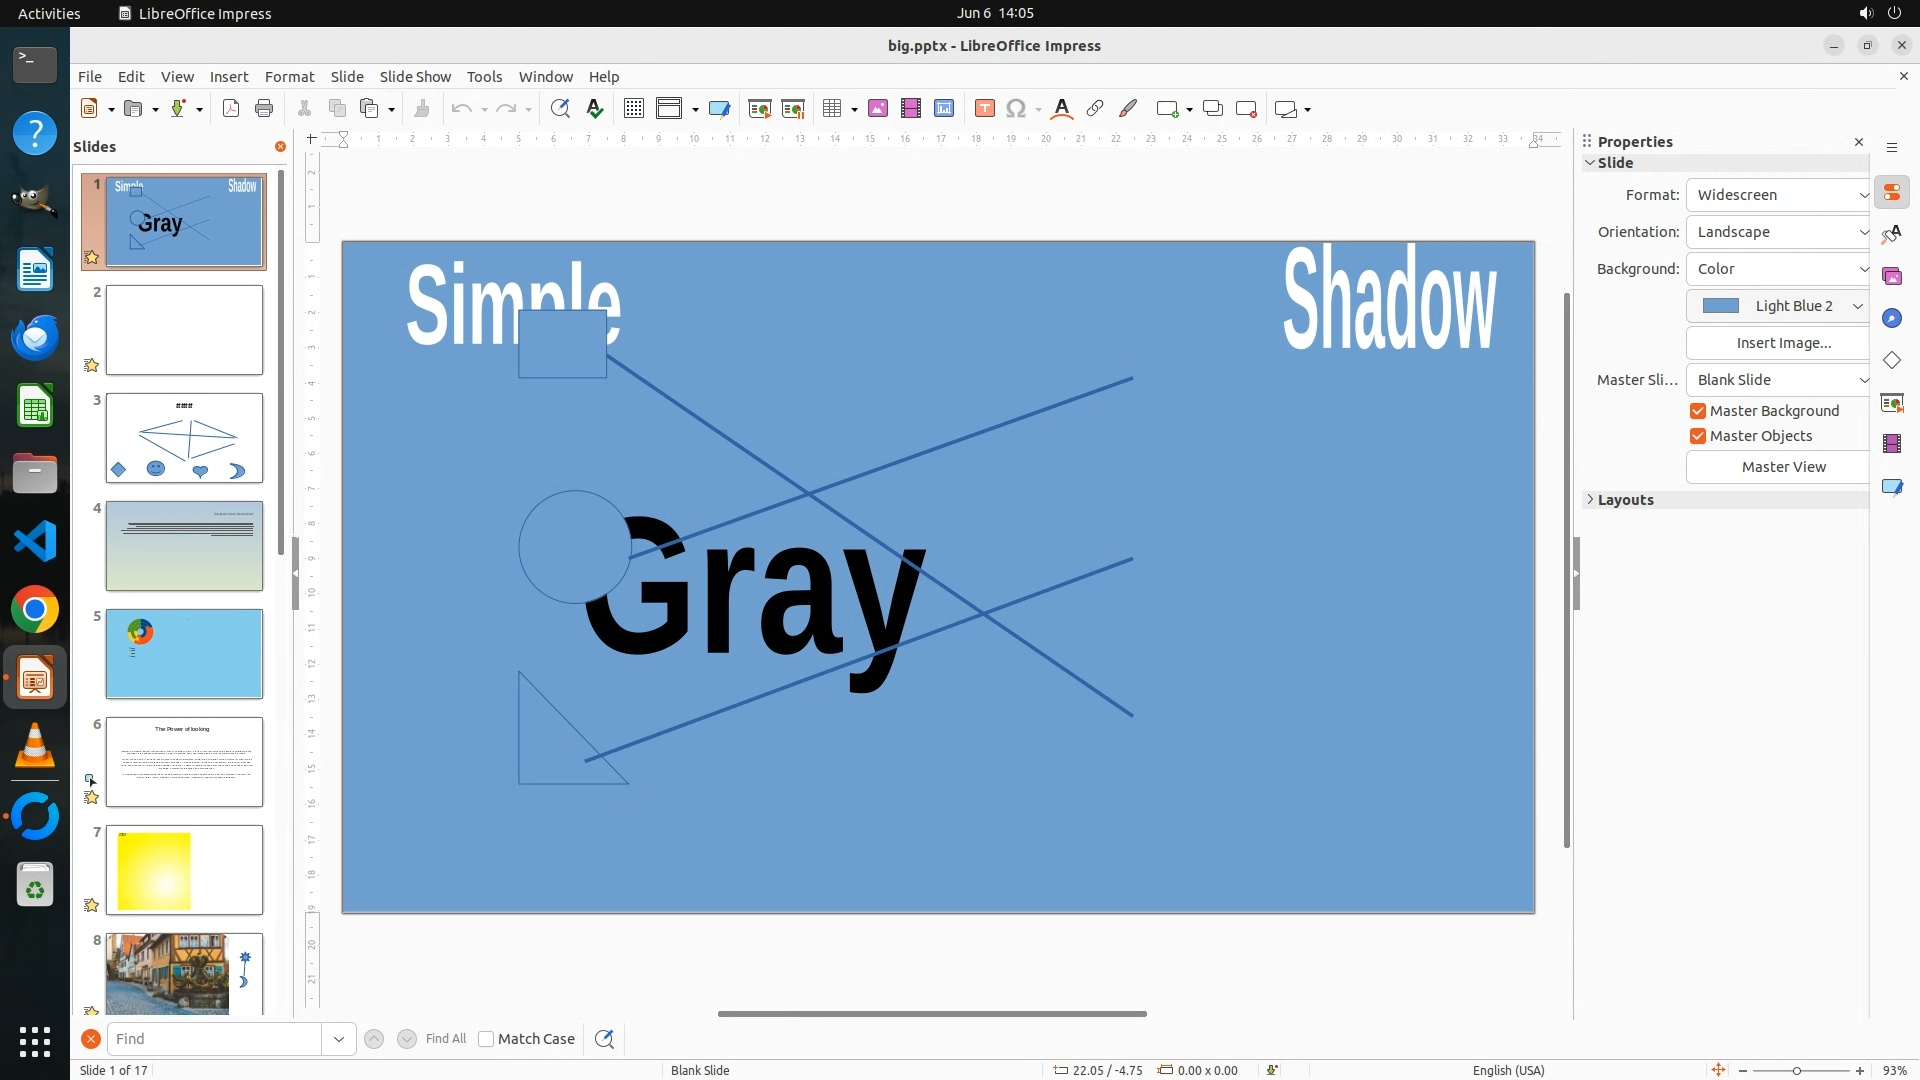The image size is (1920, 1080).
Task: Open the Slide Show menu
Action: 415,77
